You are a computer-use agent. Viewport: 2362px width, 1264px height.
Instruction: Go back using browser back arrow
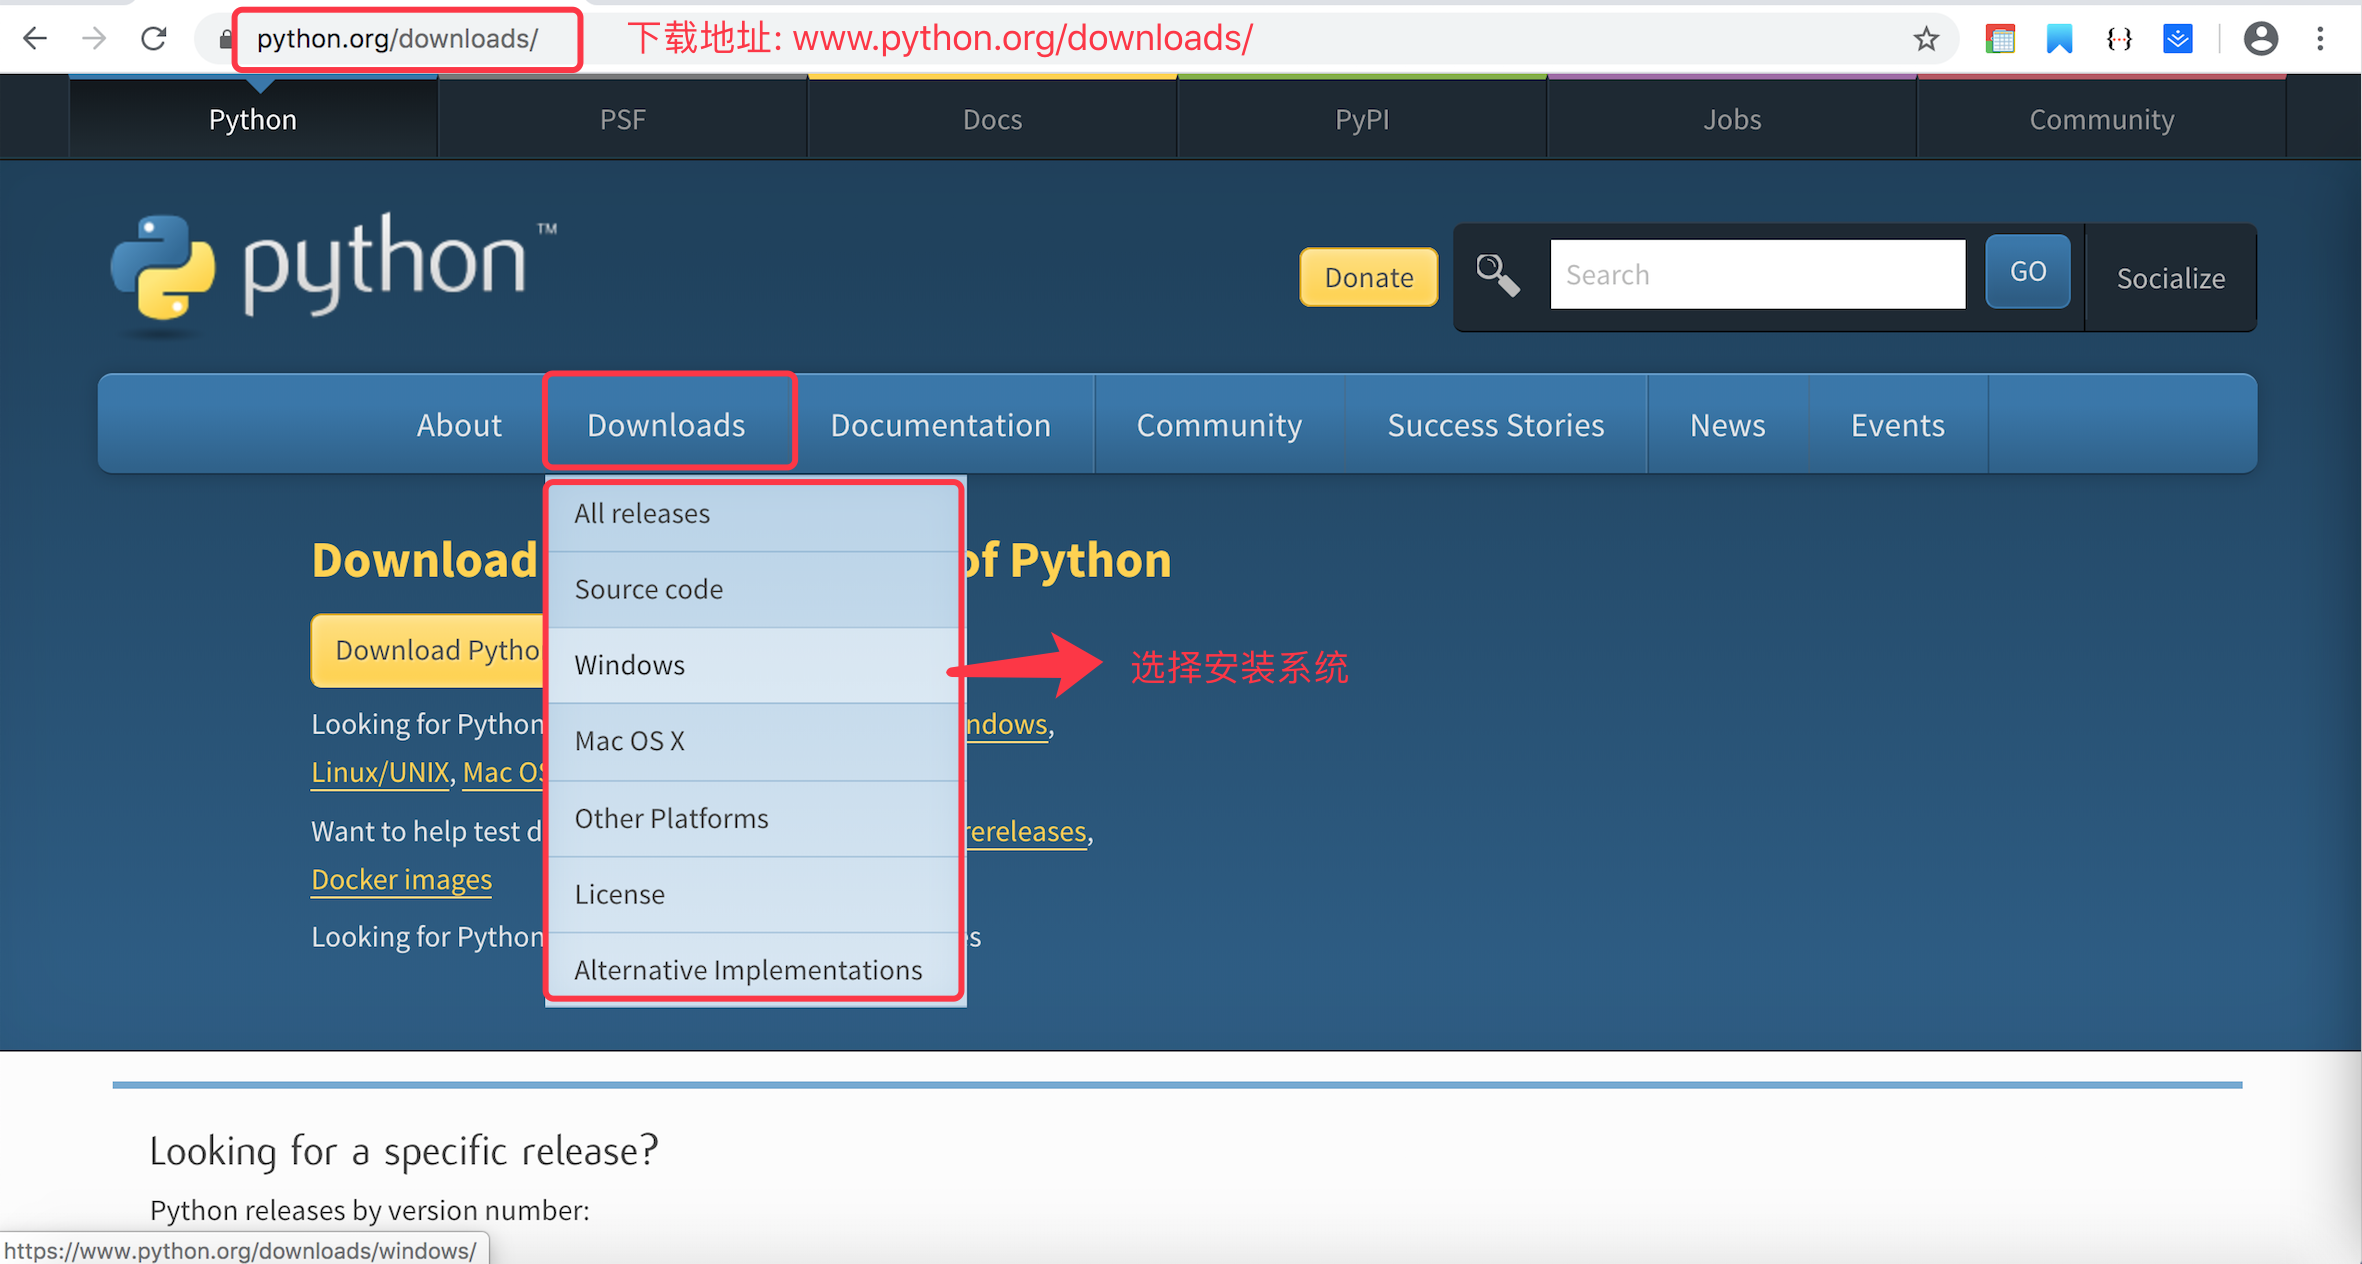35,39
